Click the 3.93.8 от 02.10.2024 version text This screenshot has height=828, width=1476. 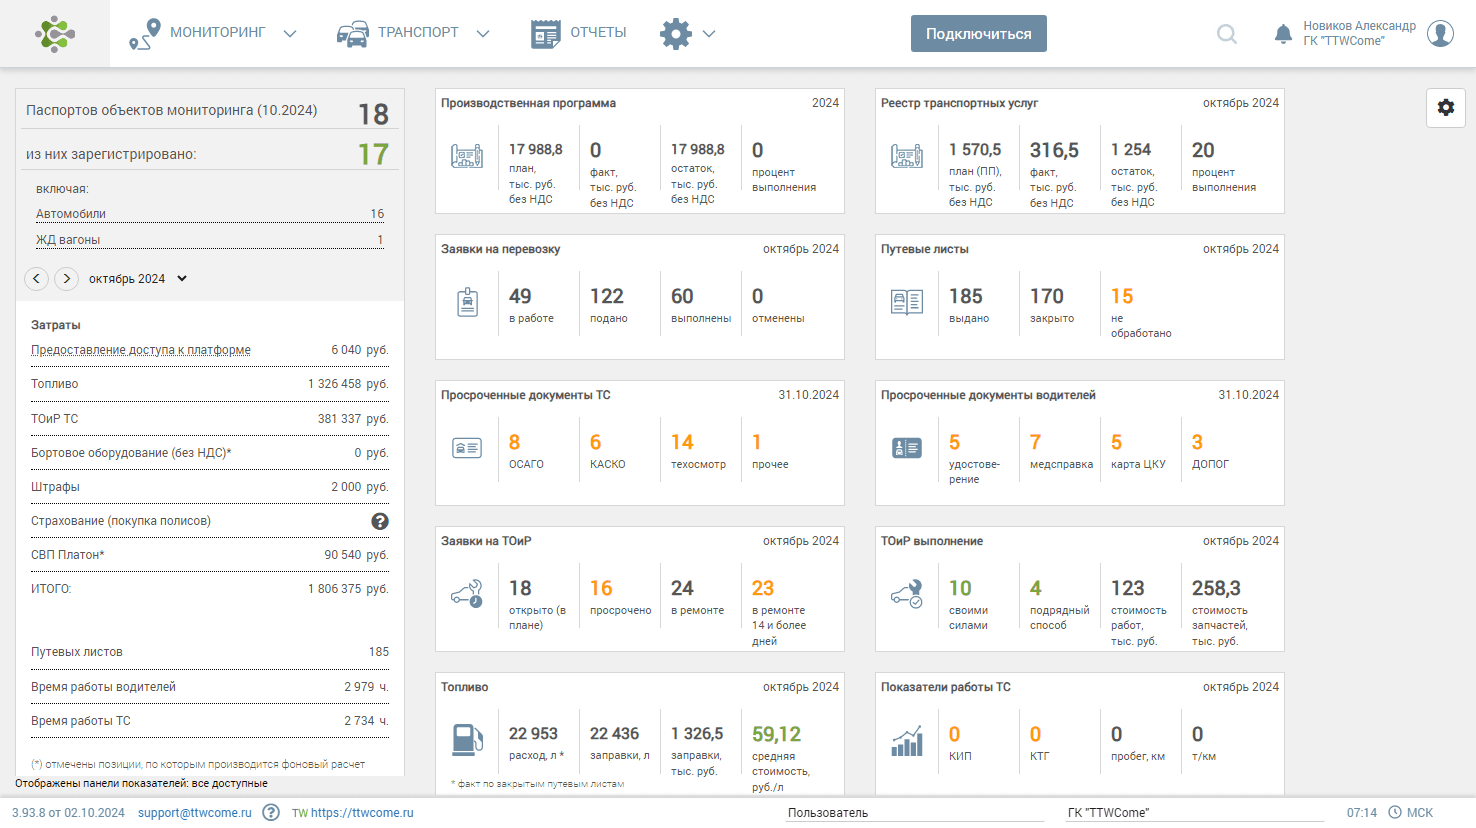click(x=68, y=813)
